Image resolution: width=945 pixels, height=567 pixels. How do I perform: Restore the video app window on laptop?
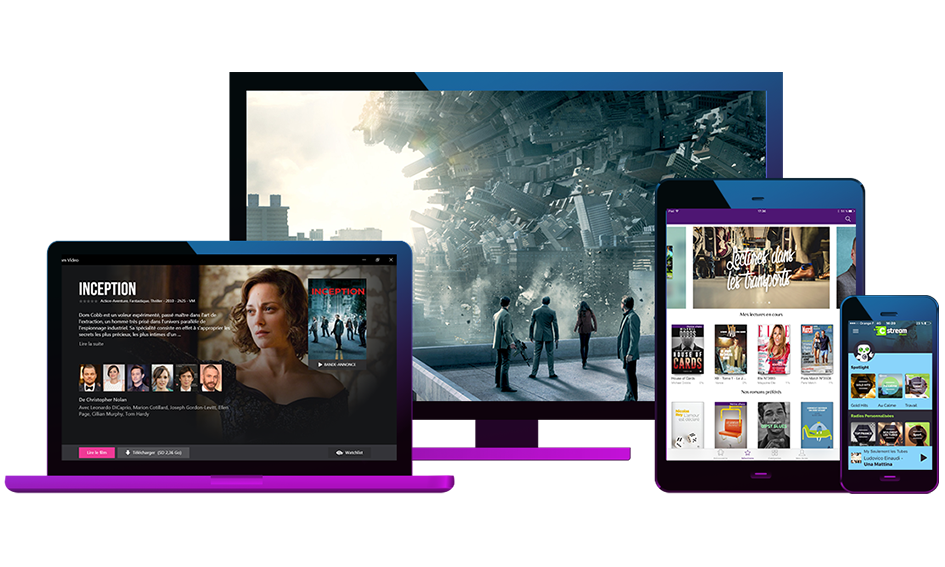(378, 260)
